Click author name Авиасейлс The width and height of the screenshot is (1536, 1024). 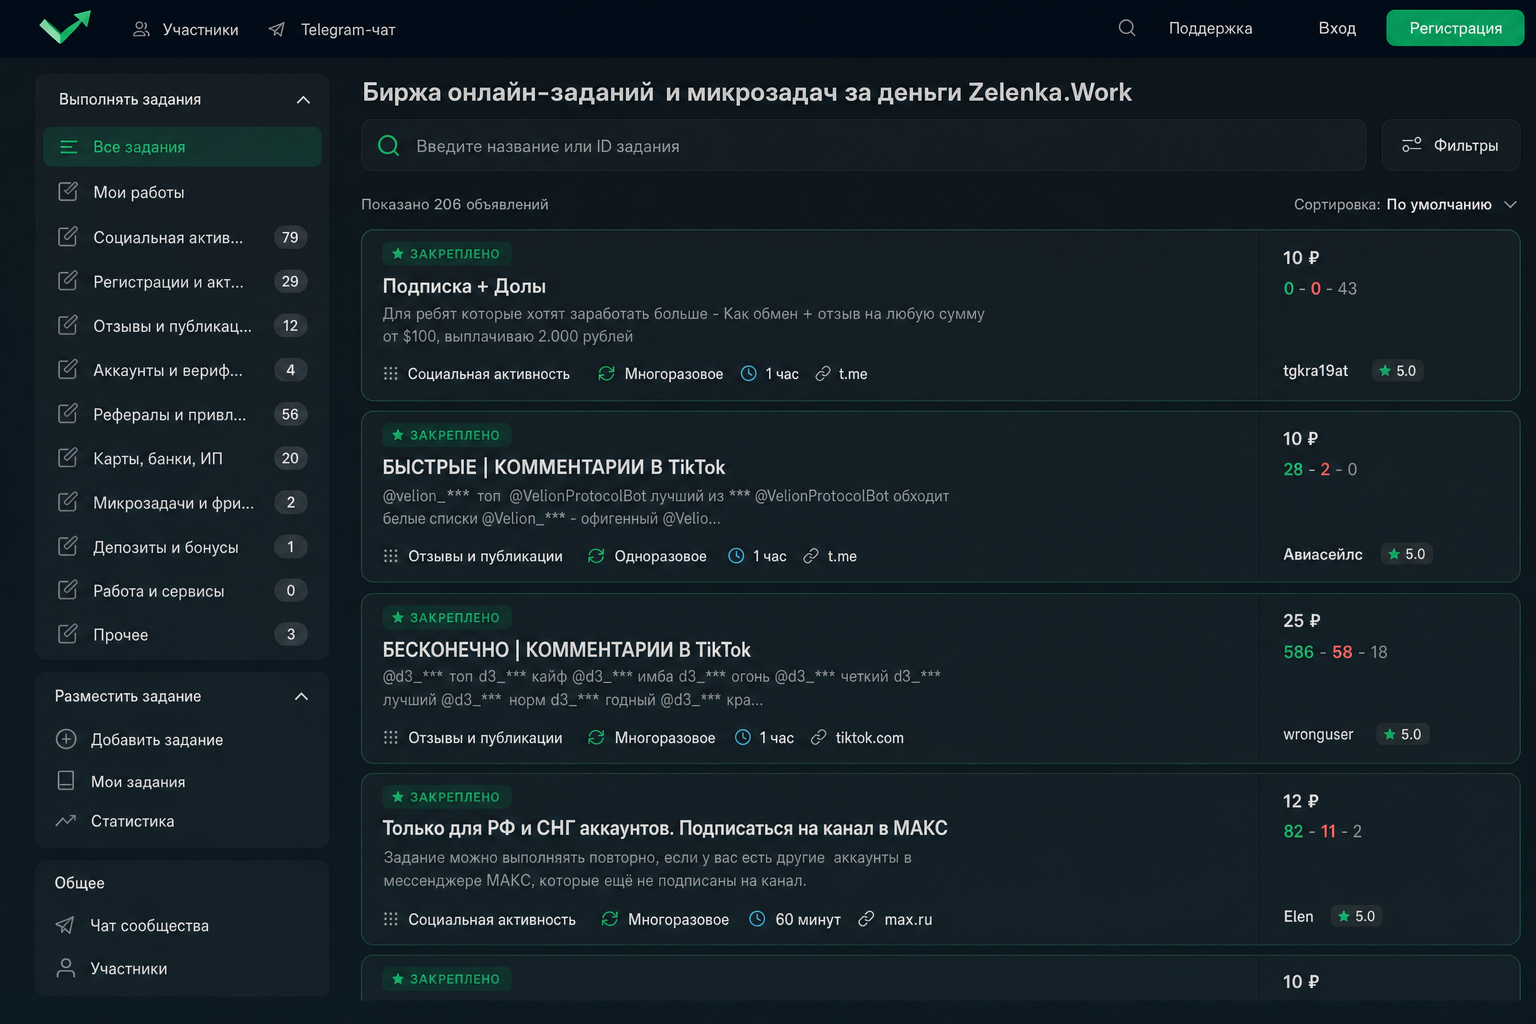pos(1322,554)
